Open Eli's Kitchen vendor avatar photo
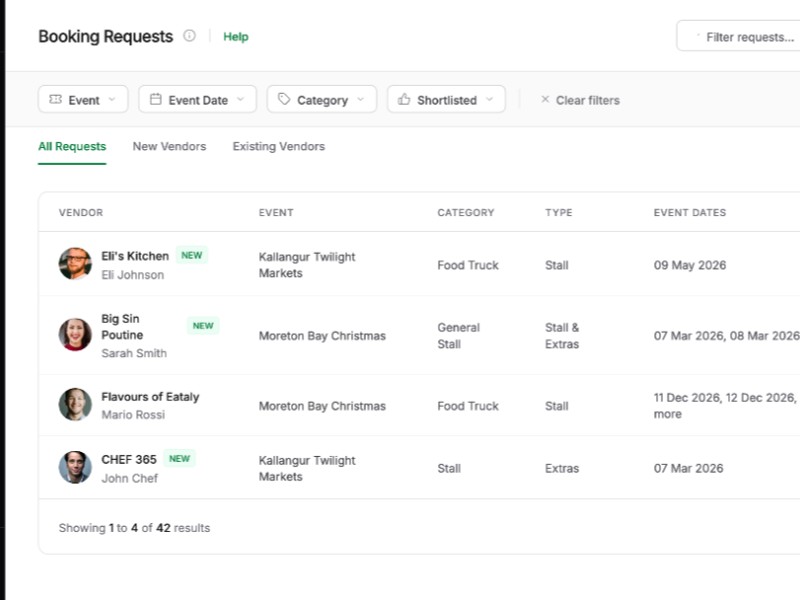Screen dimensions: 800x600 [x=74, y=265]
